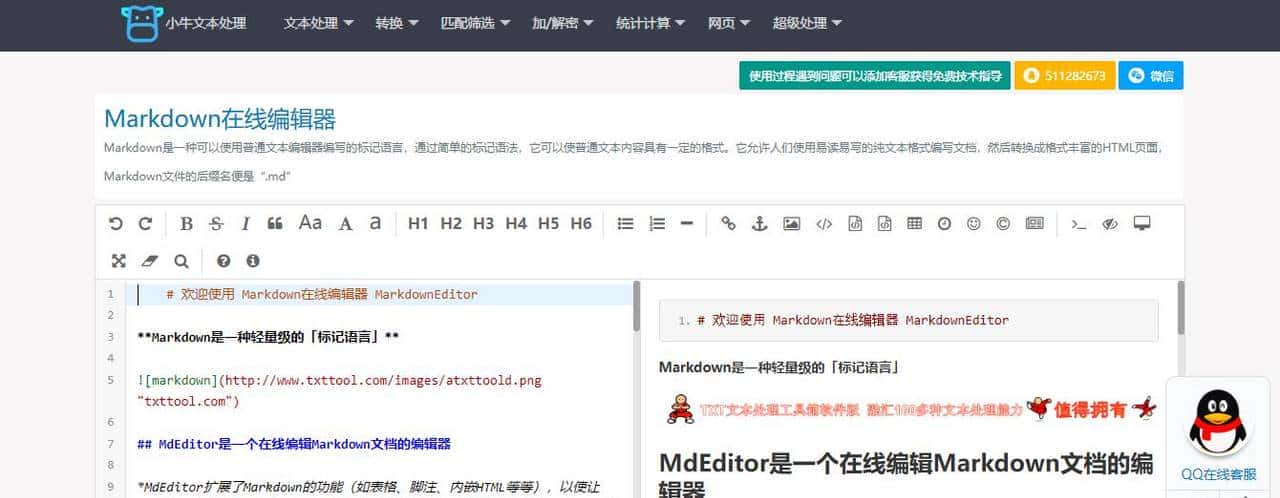This screenshot has height=498, width=1280.
Task: Click line 1 text in markdown editor
Action: pyautogui.click(x=322, y=295)
